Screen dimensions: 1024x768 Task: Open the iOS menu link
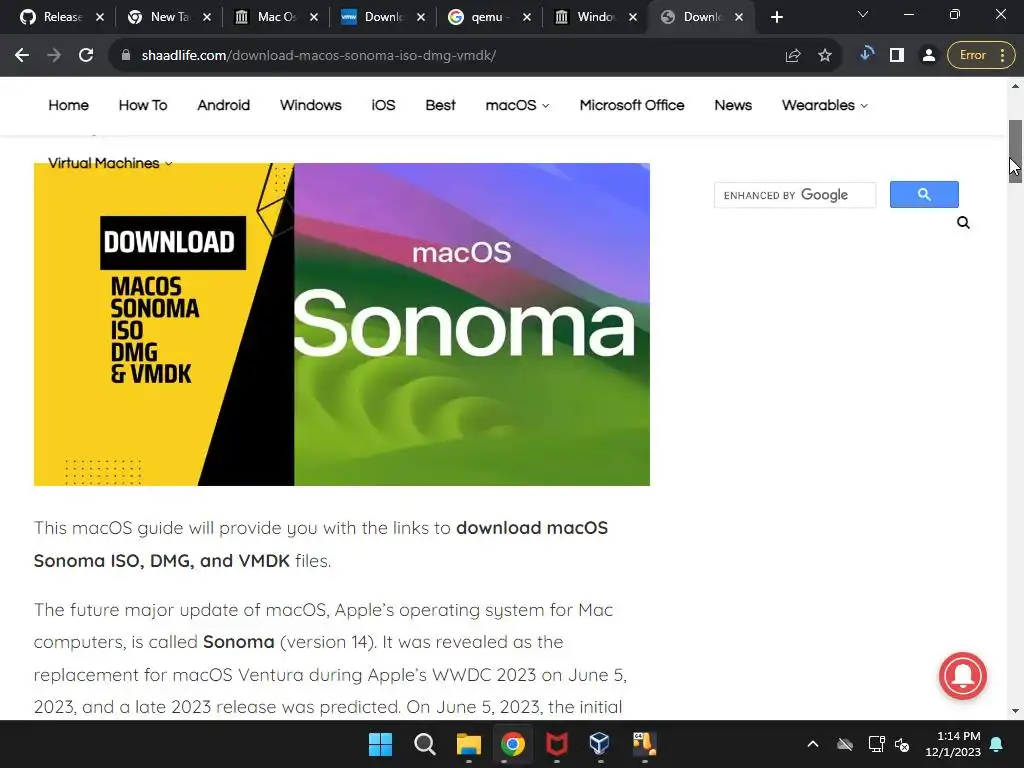click(383, 105)
